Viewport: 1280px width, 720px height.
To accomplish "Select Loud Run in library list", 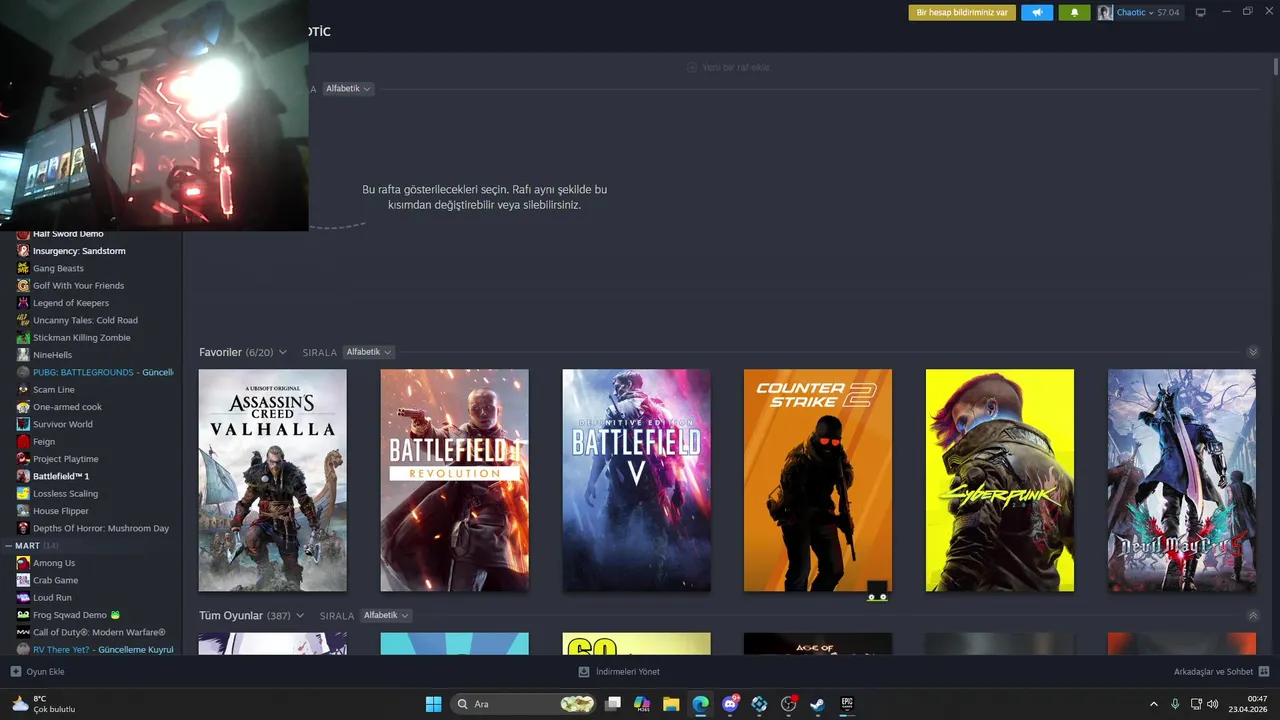I will click(52, 598).
